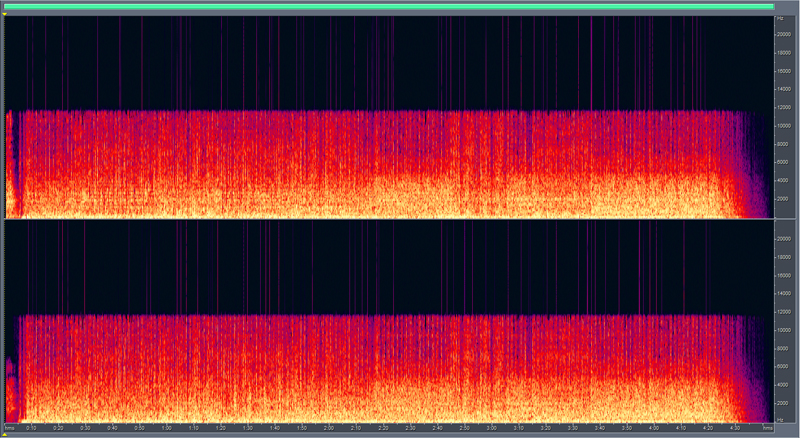800x438 pixels.
Task: Click 18000 on bottom channel's frequency ruler
Action: [x=785, y=257]
